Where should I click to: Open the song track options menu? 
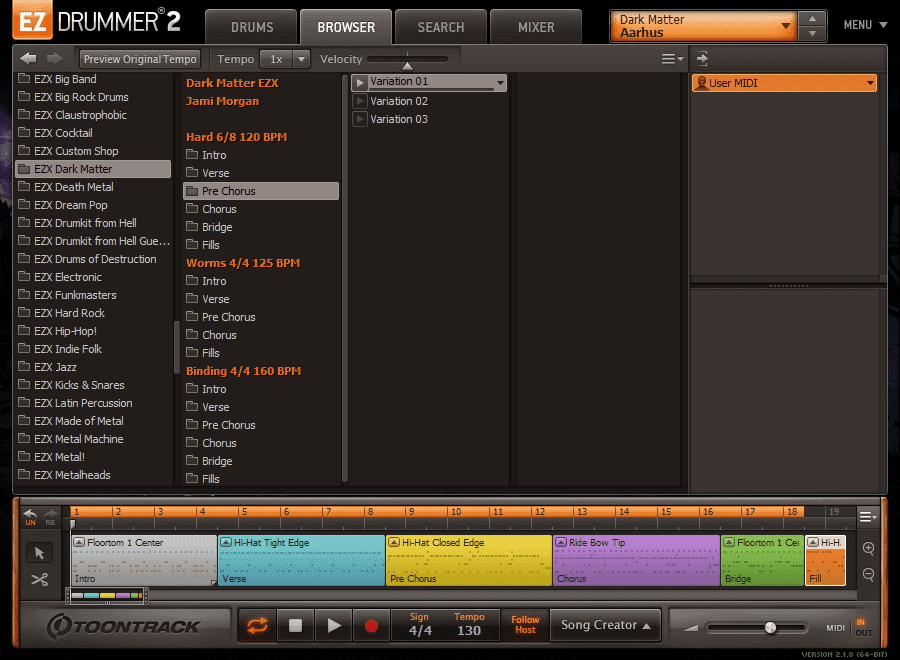click(x=867, y=517)
